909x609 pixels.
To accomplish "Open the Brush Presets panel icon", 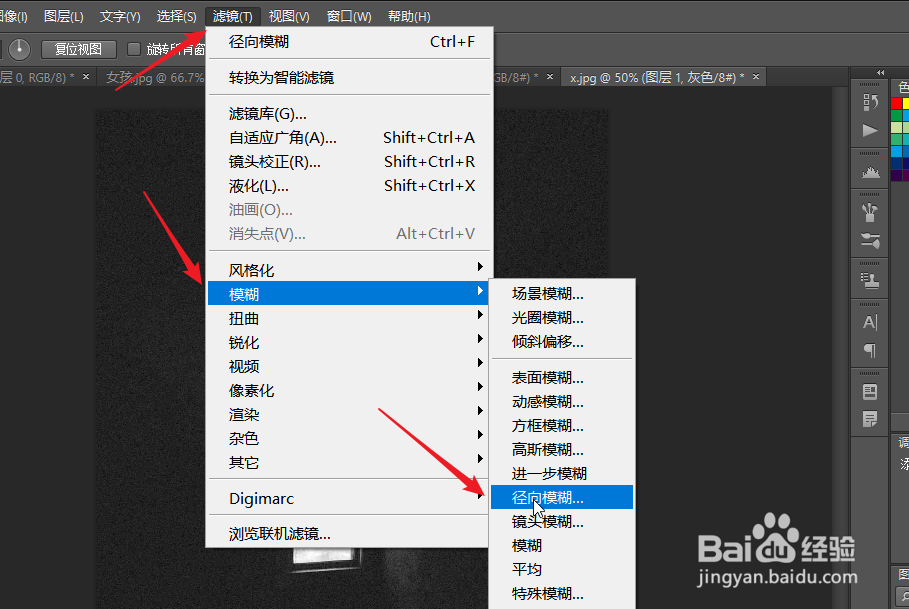I will pyautogui.click(x=870, y=212).
